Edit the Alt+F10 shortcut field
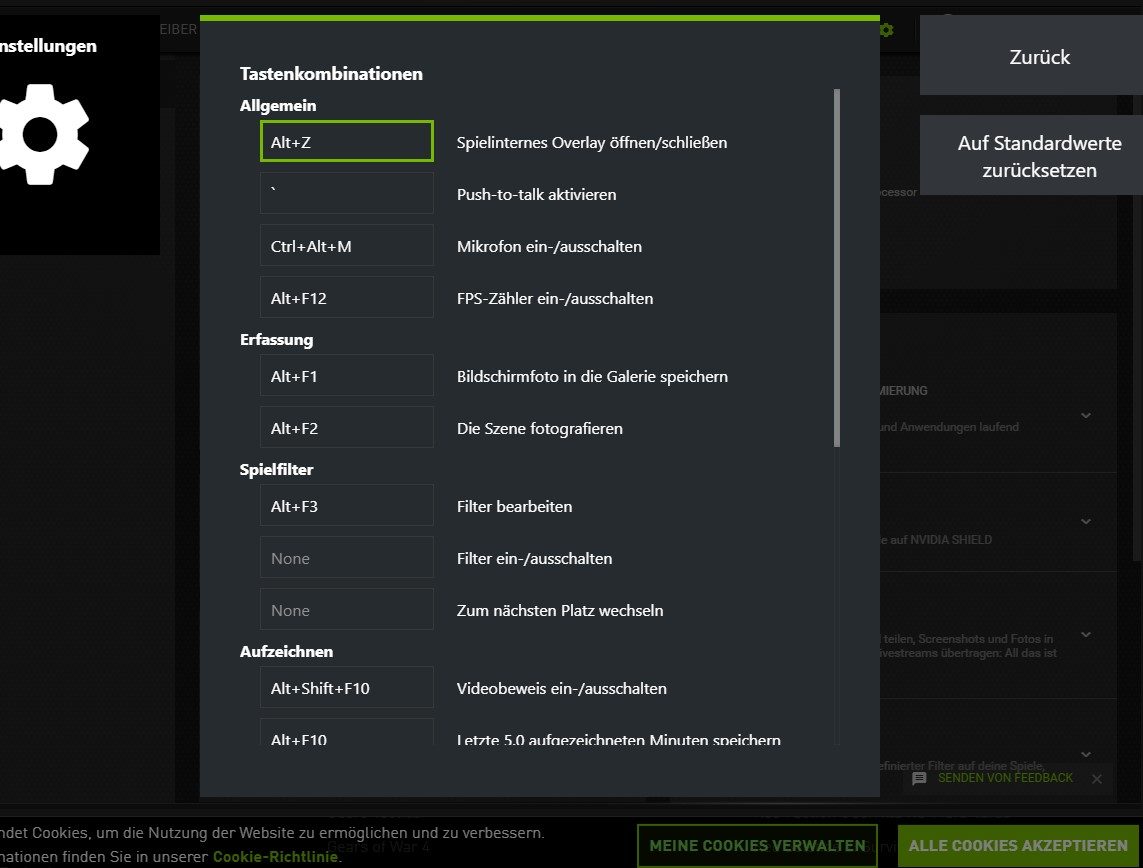 (x=347, y=732)
